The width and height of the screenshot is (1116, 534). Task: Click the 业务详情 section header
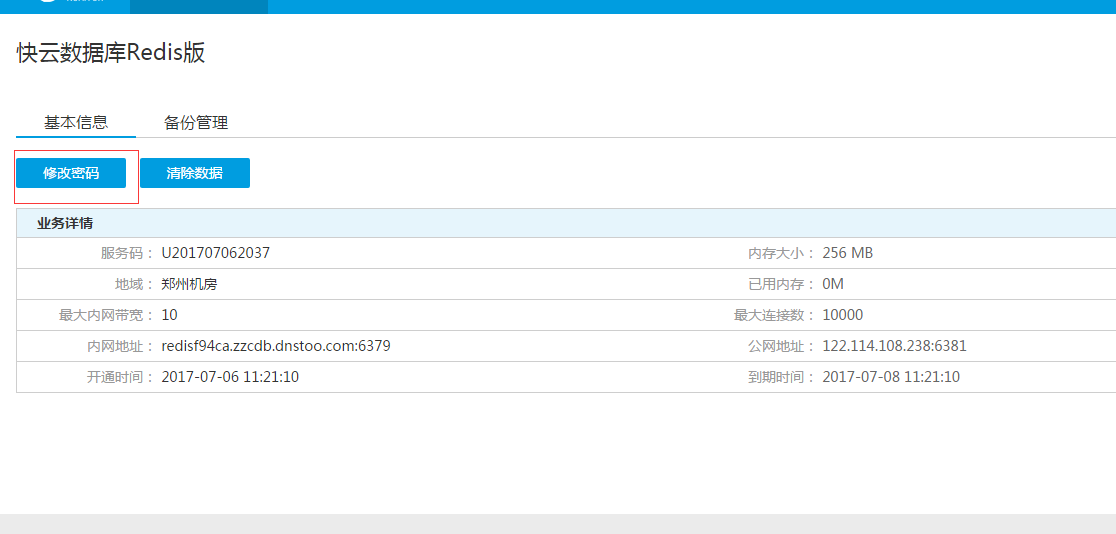tap(65, 223)
